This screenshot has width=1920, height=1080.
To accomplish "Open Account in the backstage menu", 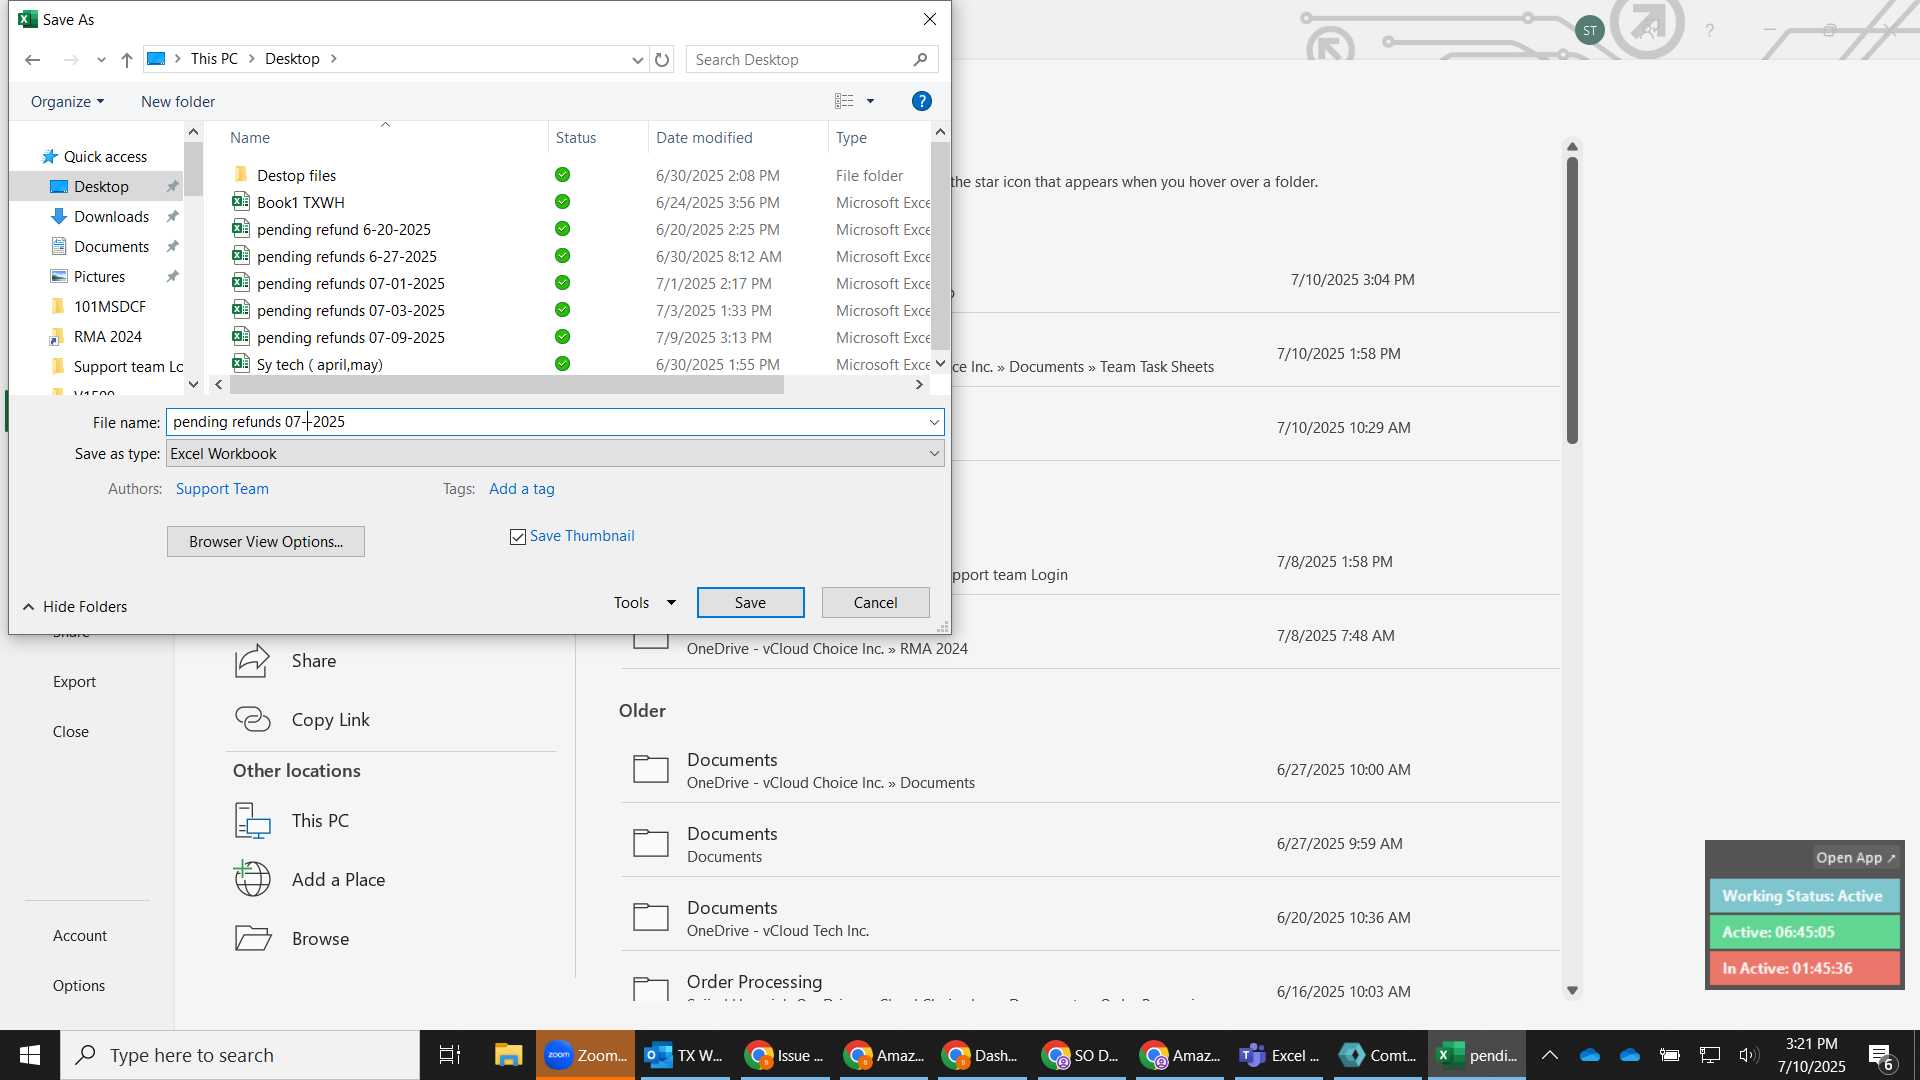I will tap(80, 936).
